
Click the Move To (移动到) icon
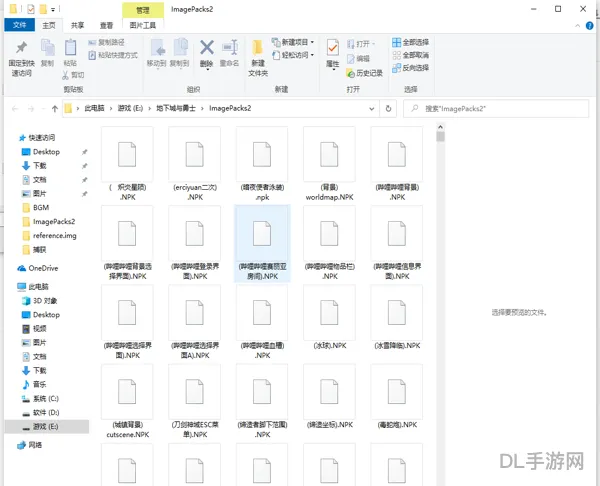[x=157, y=48]
